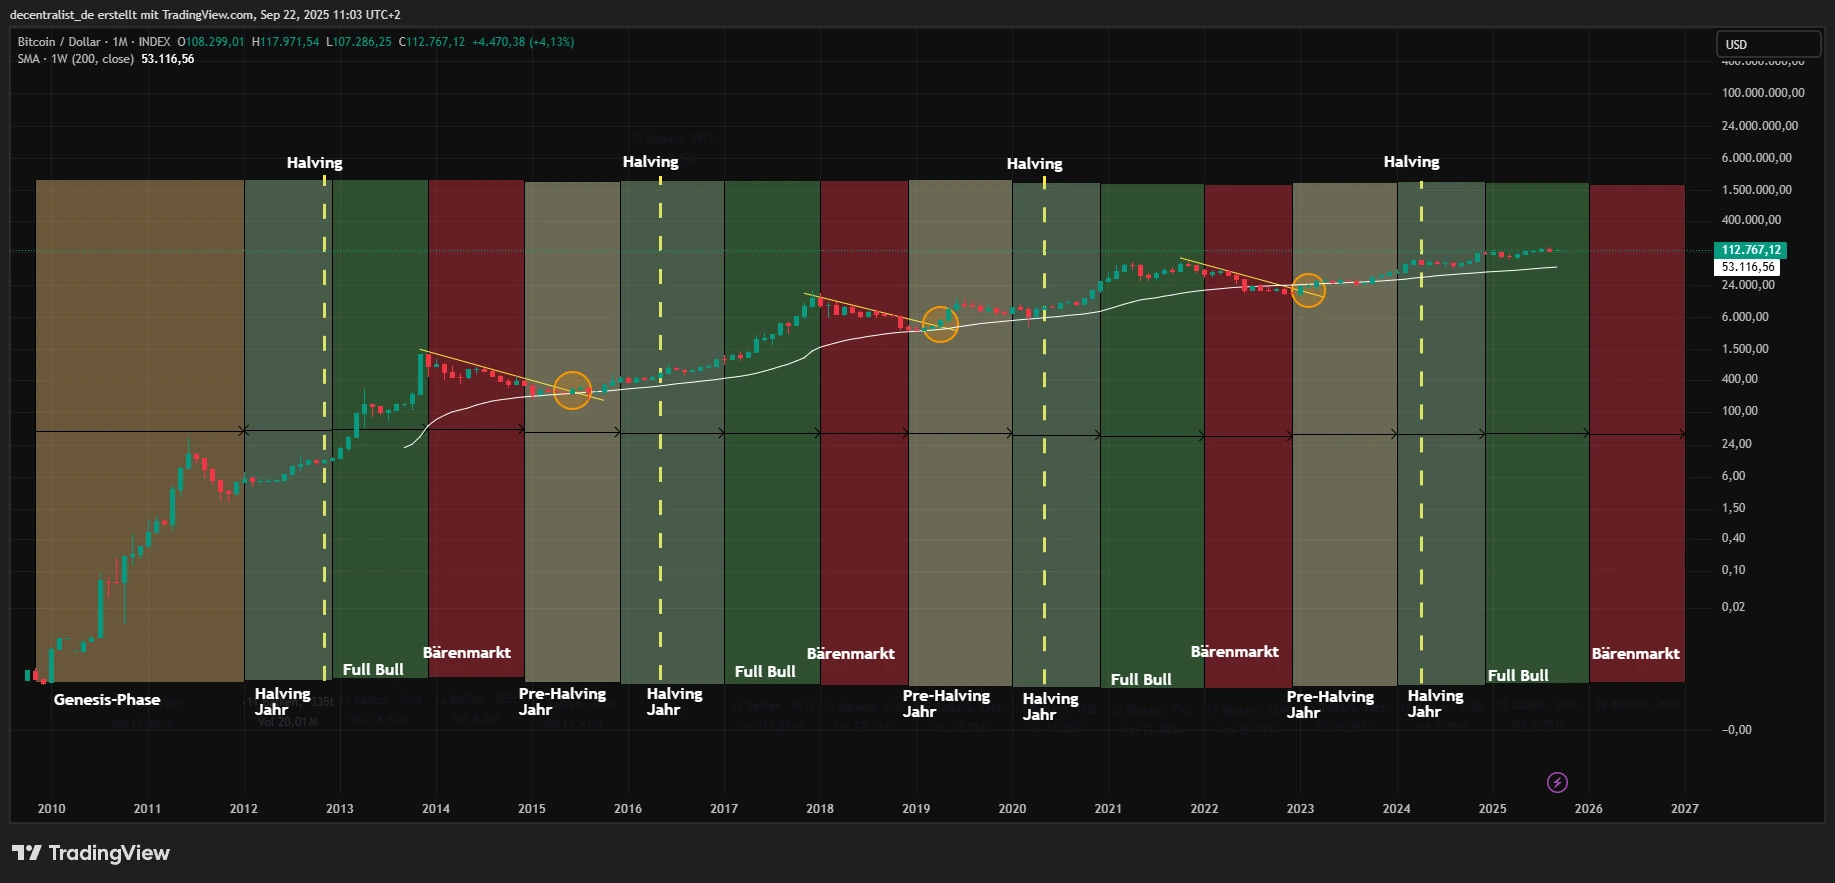Image resolution: width=1835 pixels, height=883 pixels.
Task: Click the Halving label above the 2024 dashed line
Action: (1411, 162)
